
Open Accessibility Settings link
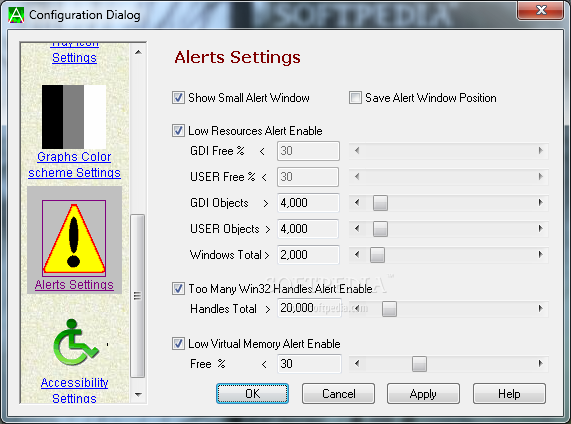point(74,390)
